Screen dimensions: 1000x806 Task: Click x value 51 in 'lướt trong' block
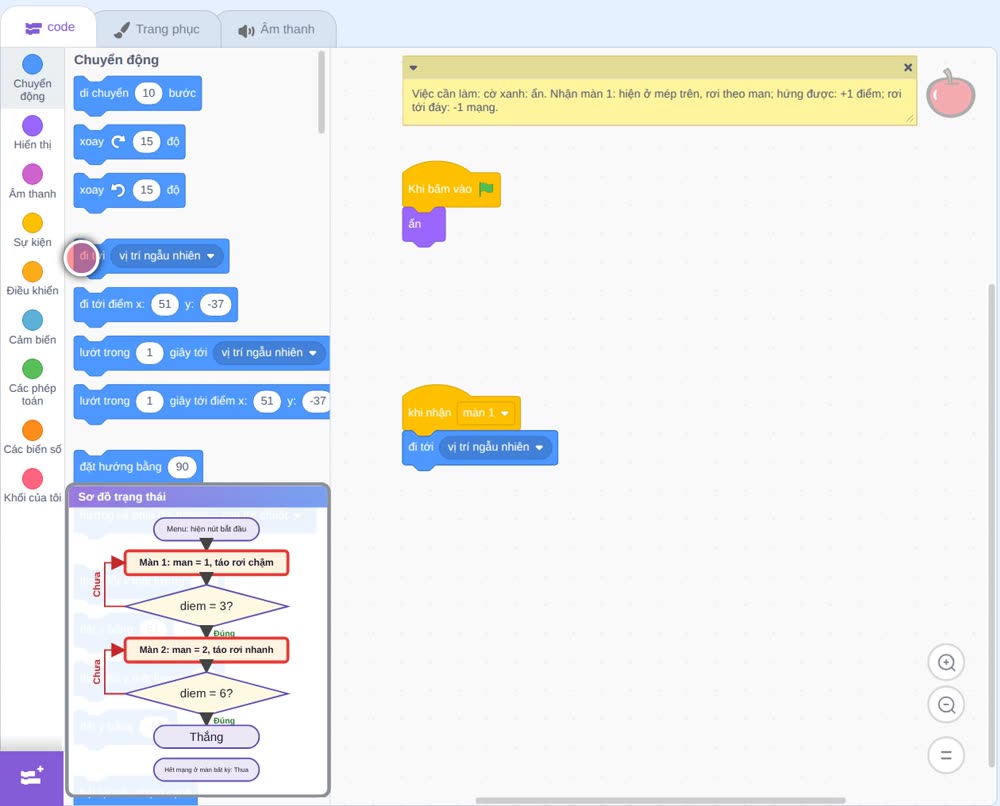pos(267,401)
